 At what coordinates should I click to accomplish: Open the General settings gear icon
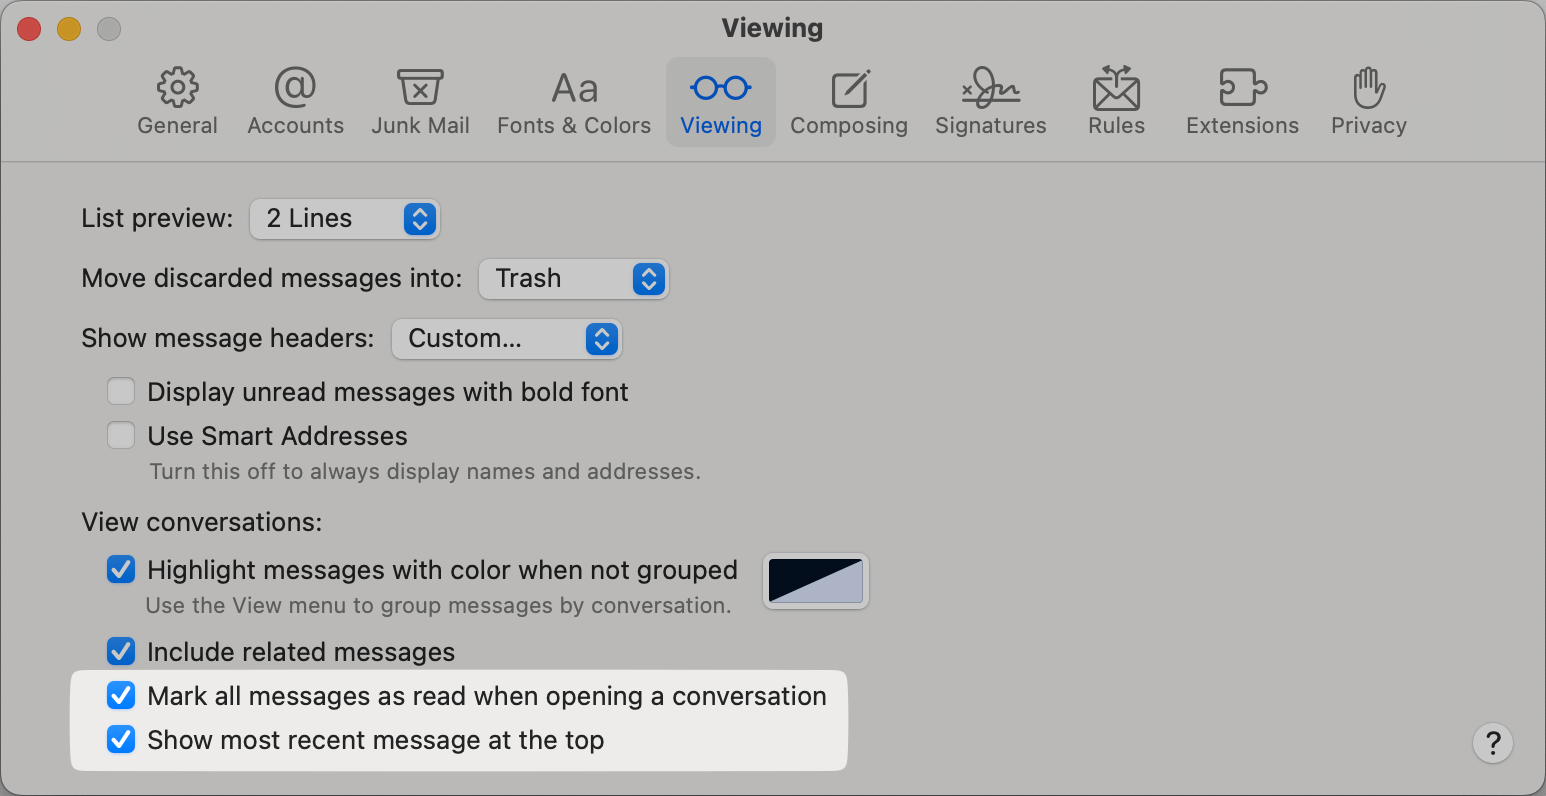tap(178, 90)
